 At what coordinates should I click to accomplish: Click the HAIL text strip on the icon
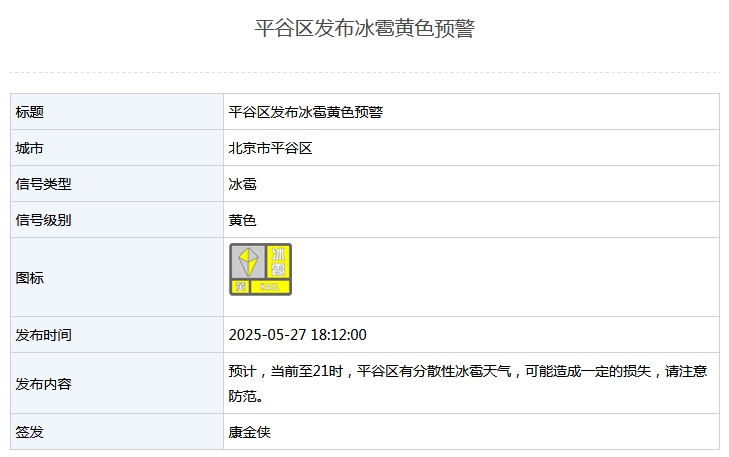[270, 287]
